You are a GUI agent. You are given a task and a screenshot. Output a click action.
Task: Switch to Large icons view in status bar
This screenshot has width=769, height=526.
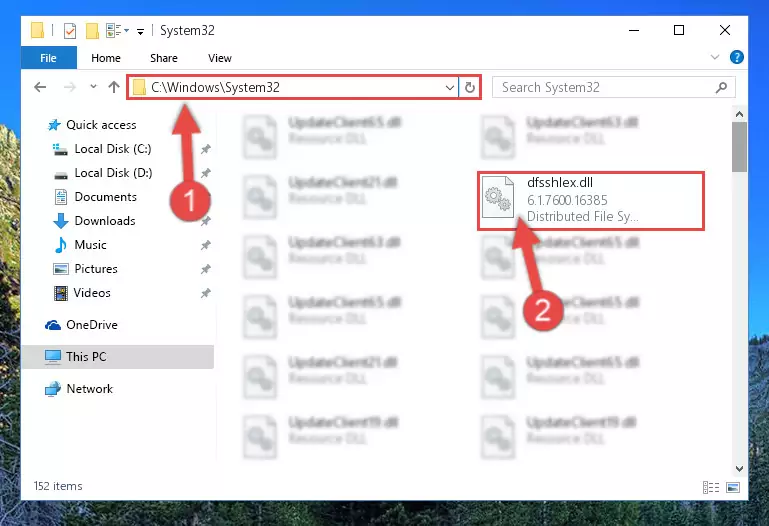click(733, 487)
